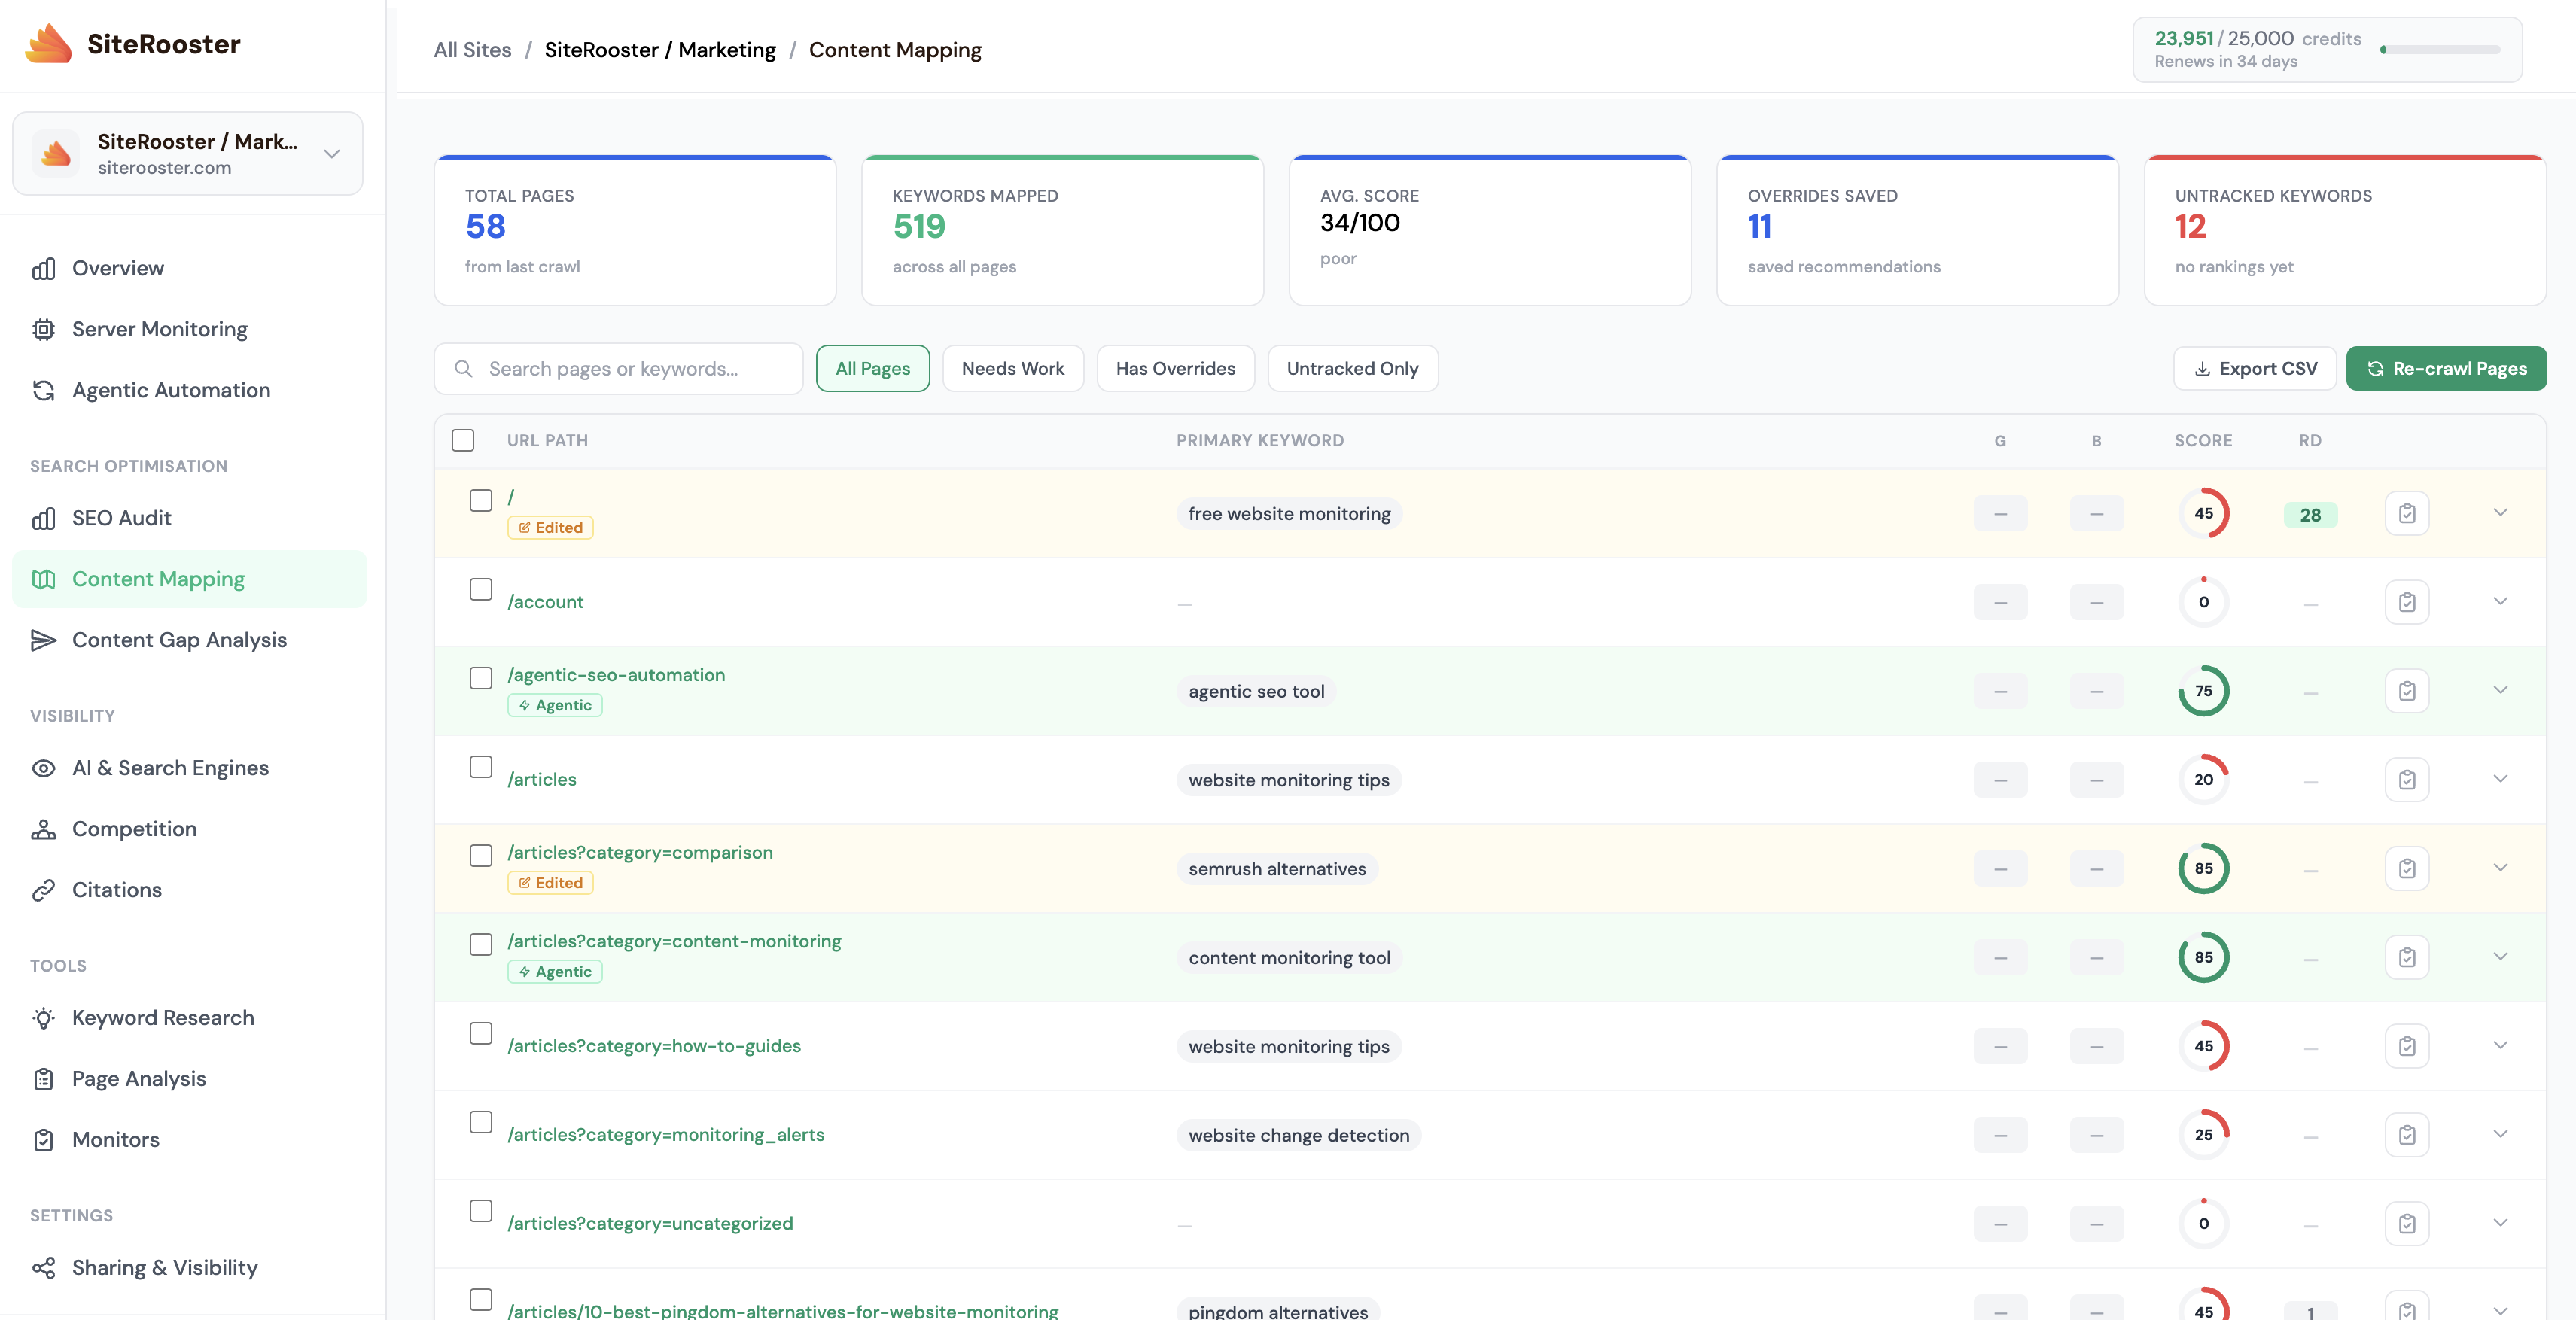
Task: Open the Citations panel icon
Action: click(44, 889)
